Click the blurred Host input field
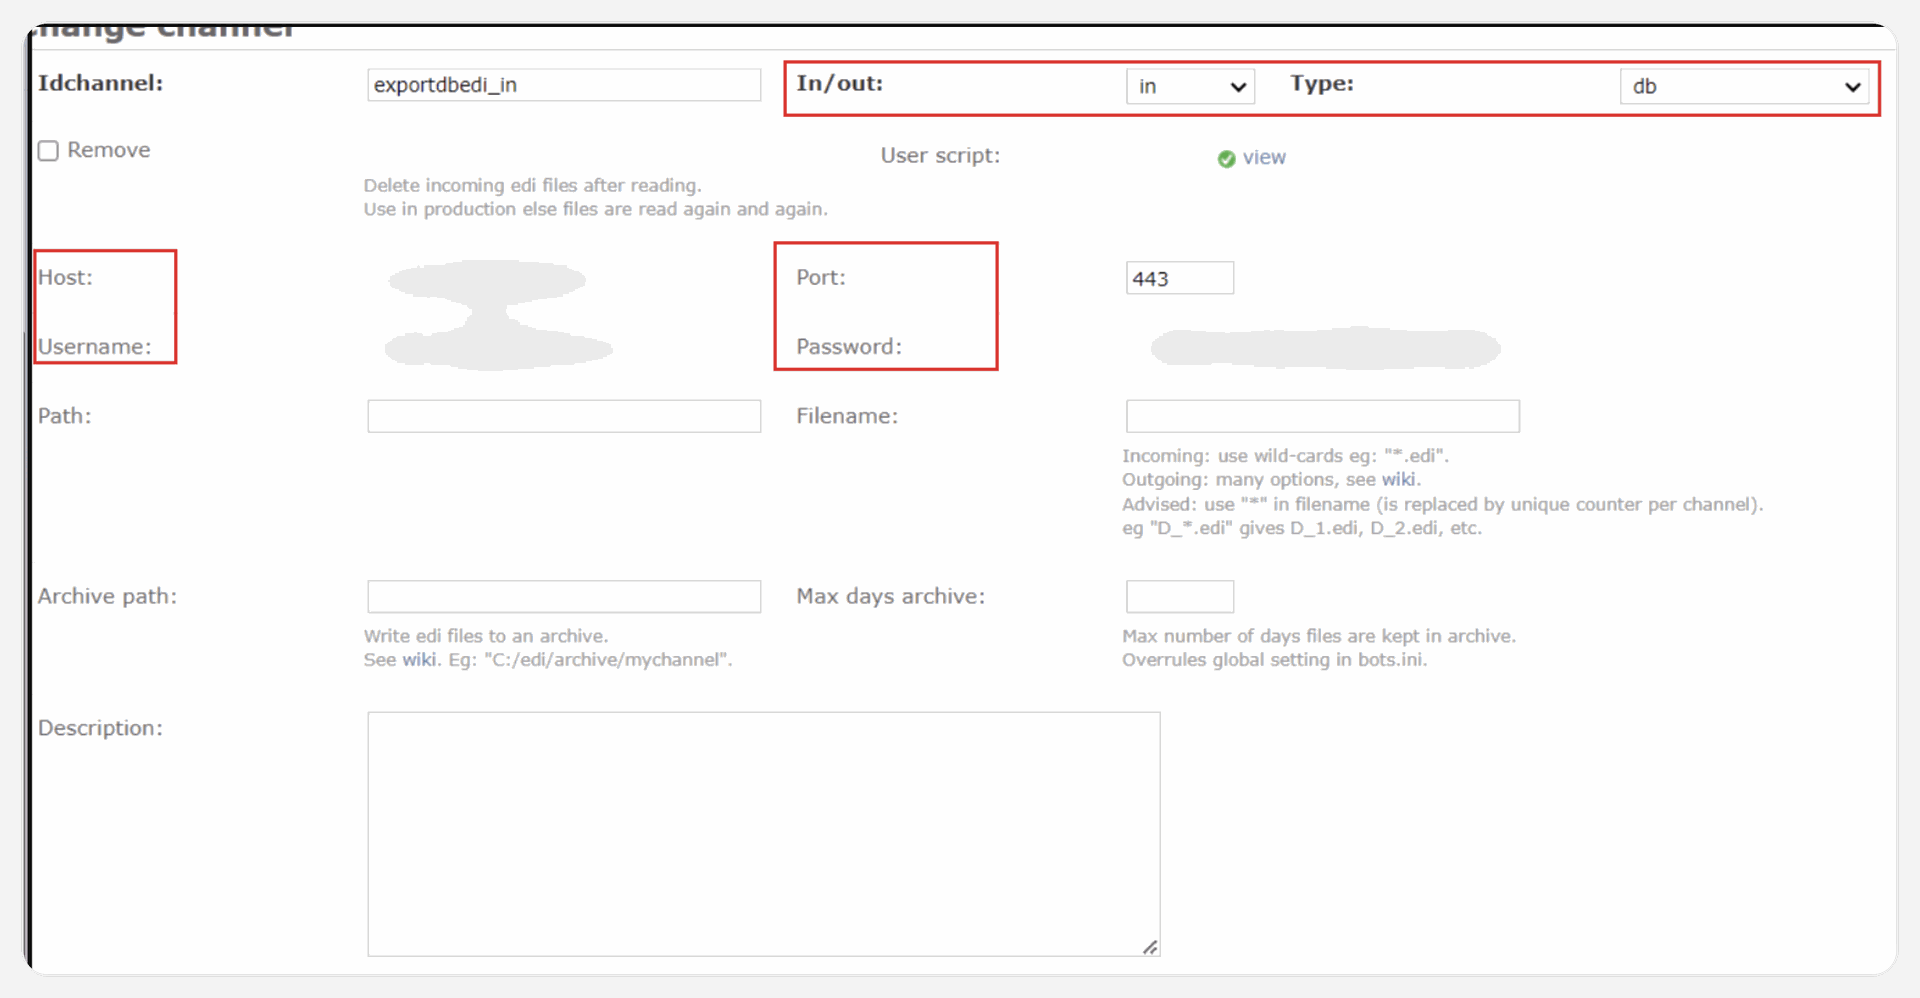1920x998 pixels. pyautogui.click(x=488, y=280)
